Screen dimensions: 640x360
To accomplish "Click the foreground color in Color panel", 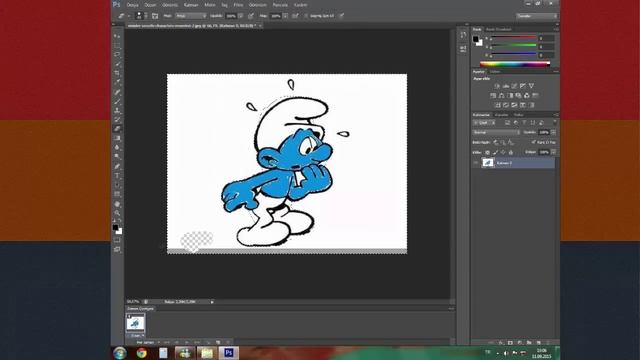I will click(x=476, y=39).
